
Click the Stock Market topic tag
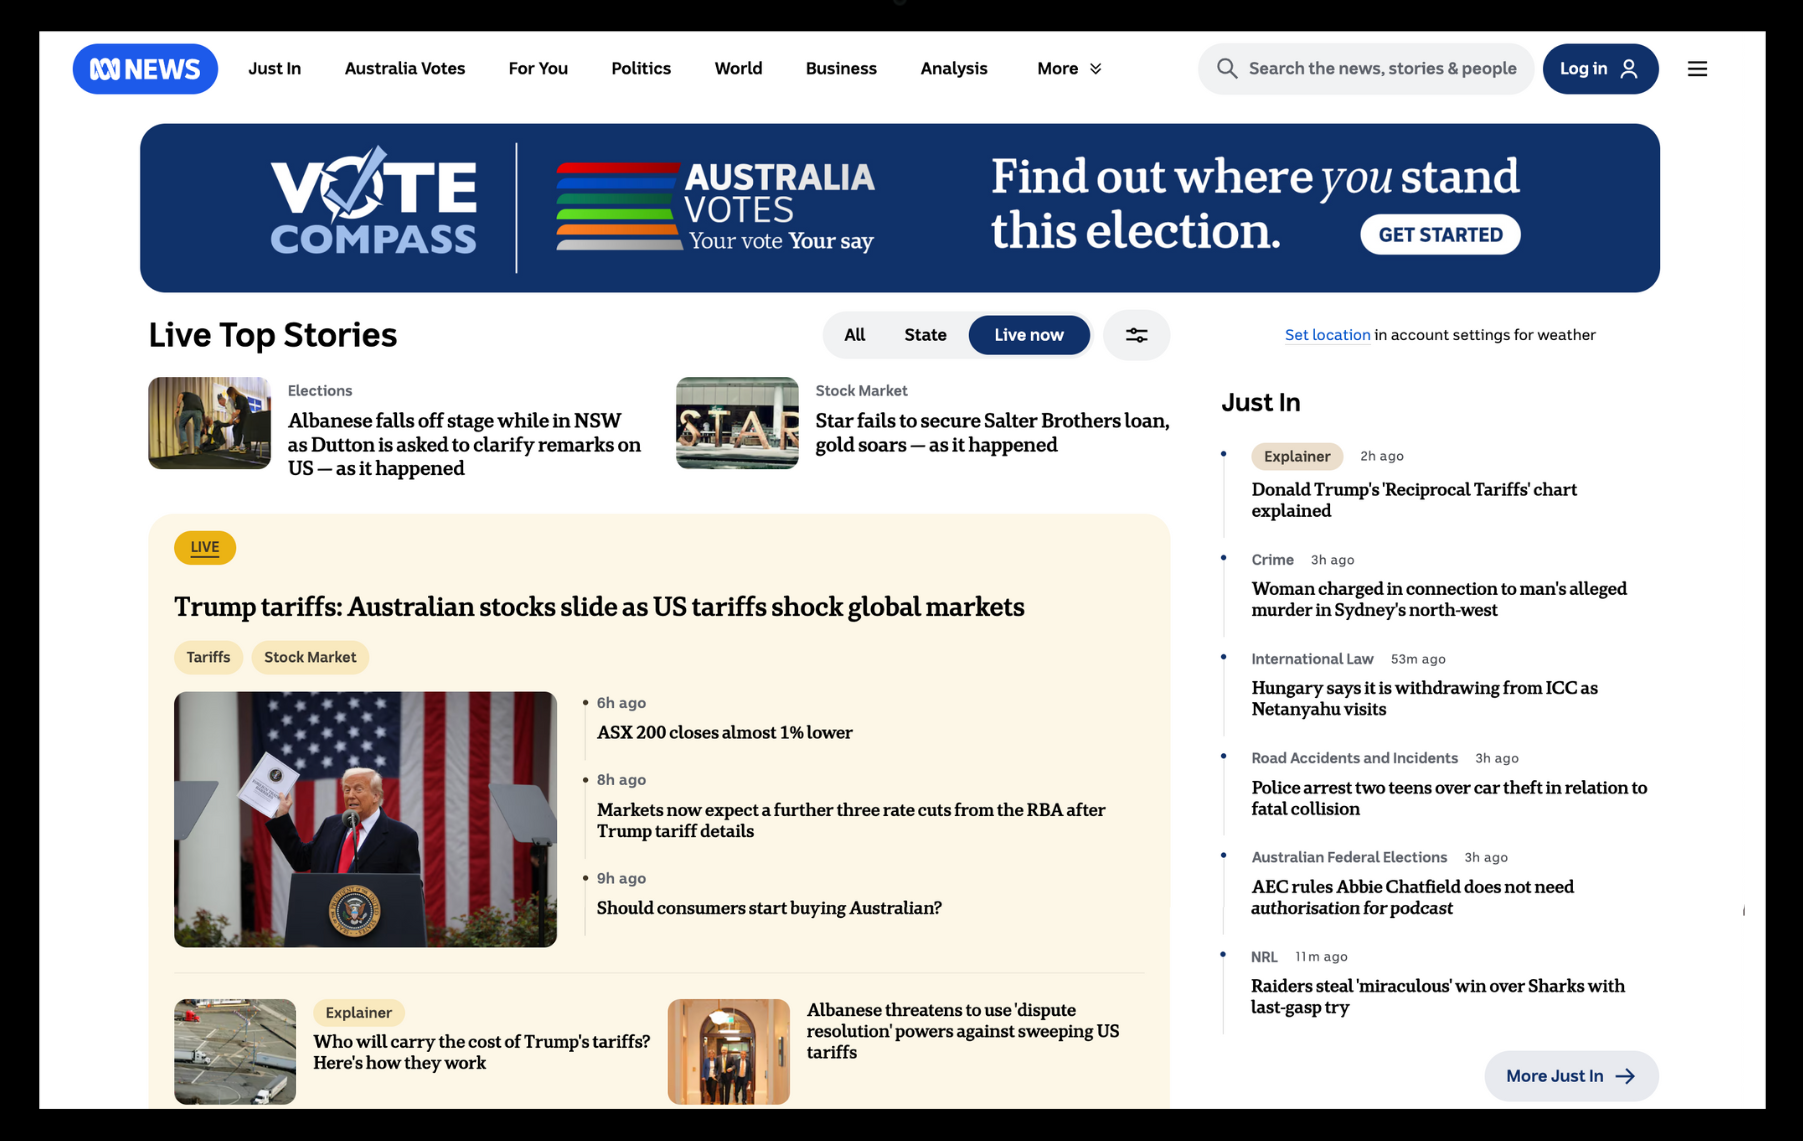[x=310, y=657]
